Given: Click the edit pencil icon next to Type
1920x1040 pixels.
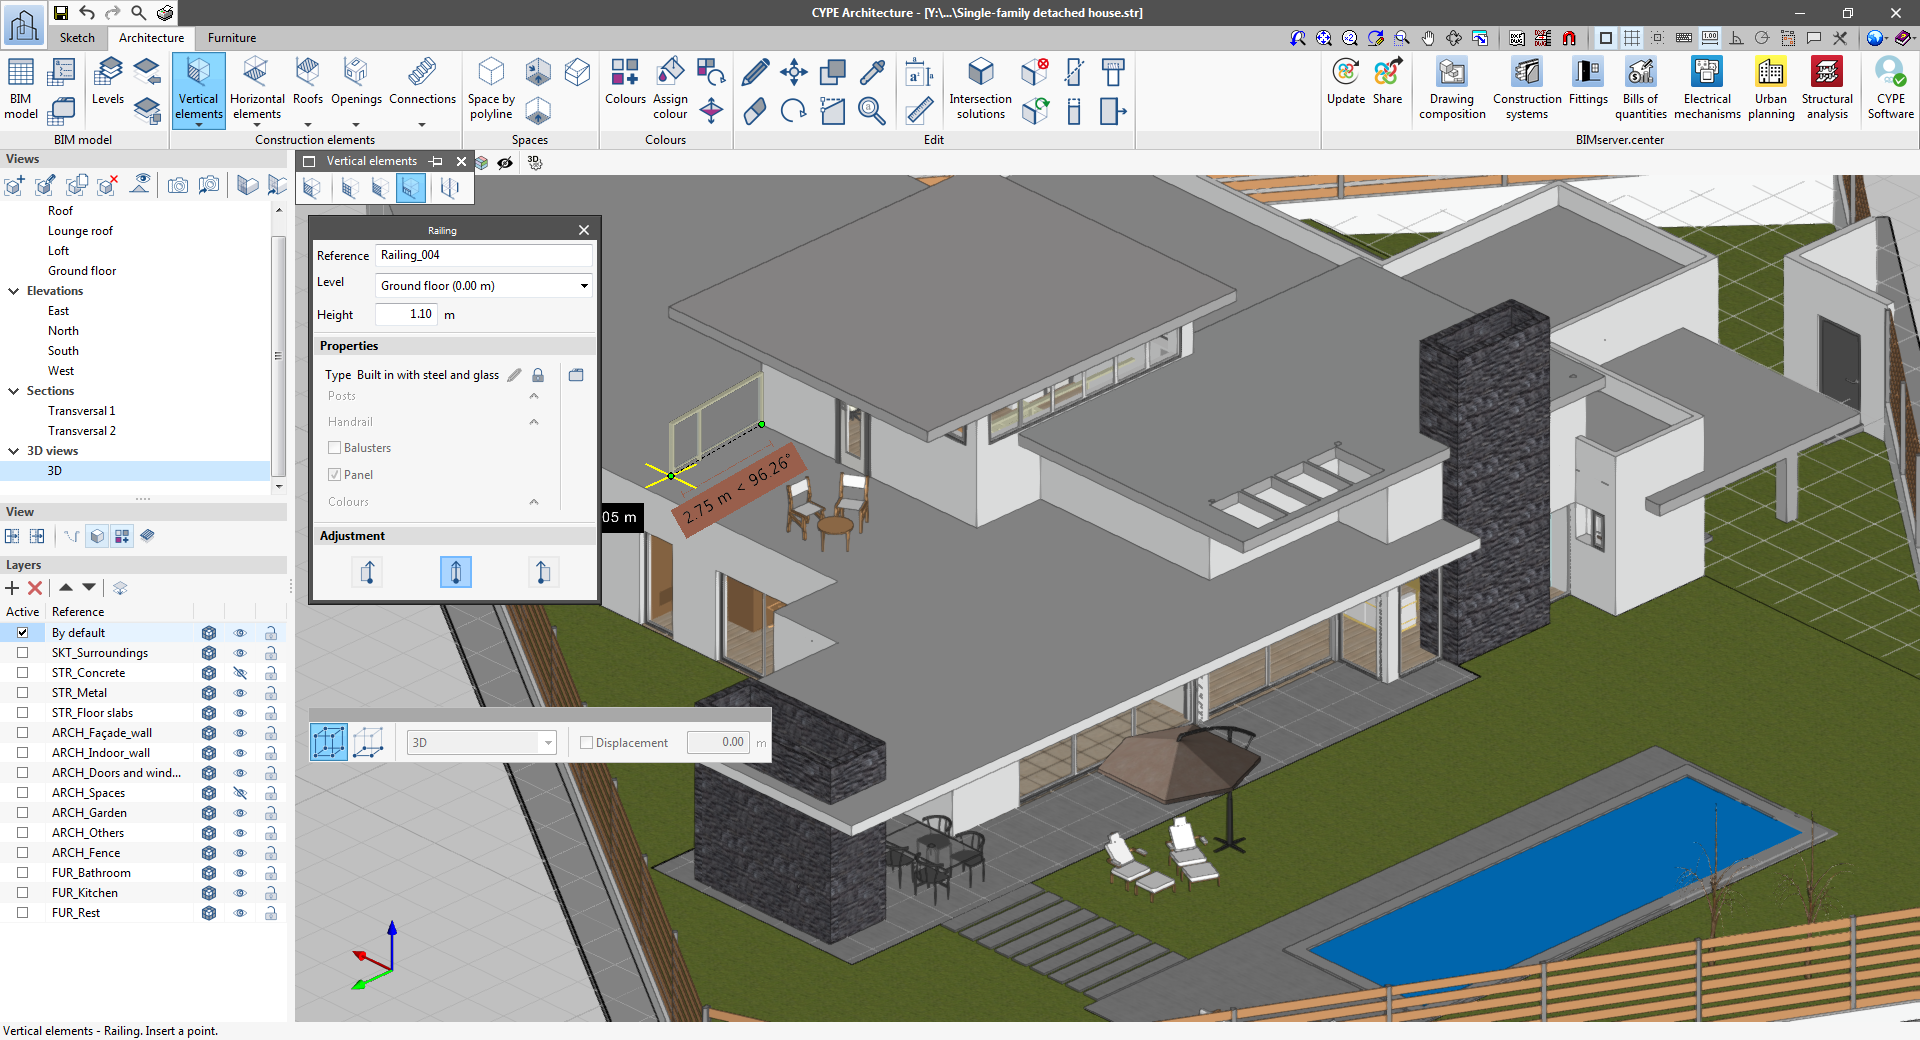Looking at the screenshot, I should tap(514, 375).
